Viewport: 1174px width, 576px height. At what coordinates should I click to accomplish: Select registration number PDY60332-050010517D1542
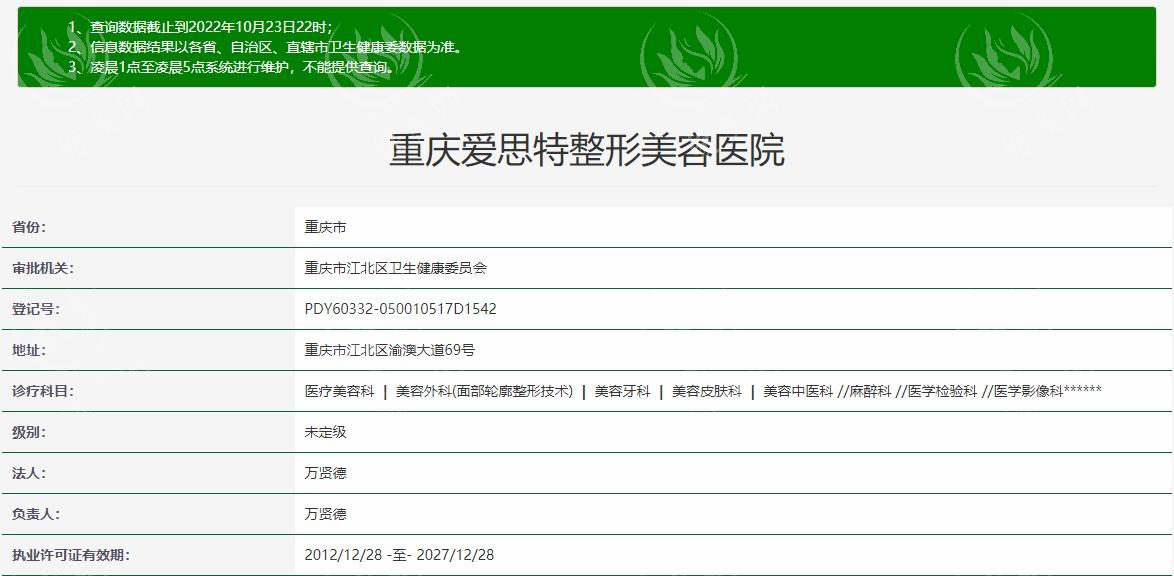pos(401,309)
